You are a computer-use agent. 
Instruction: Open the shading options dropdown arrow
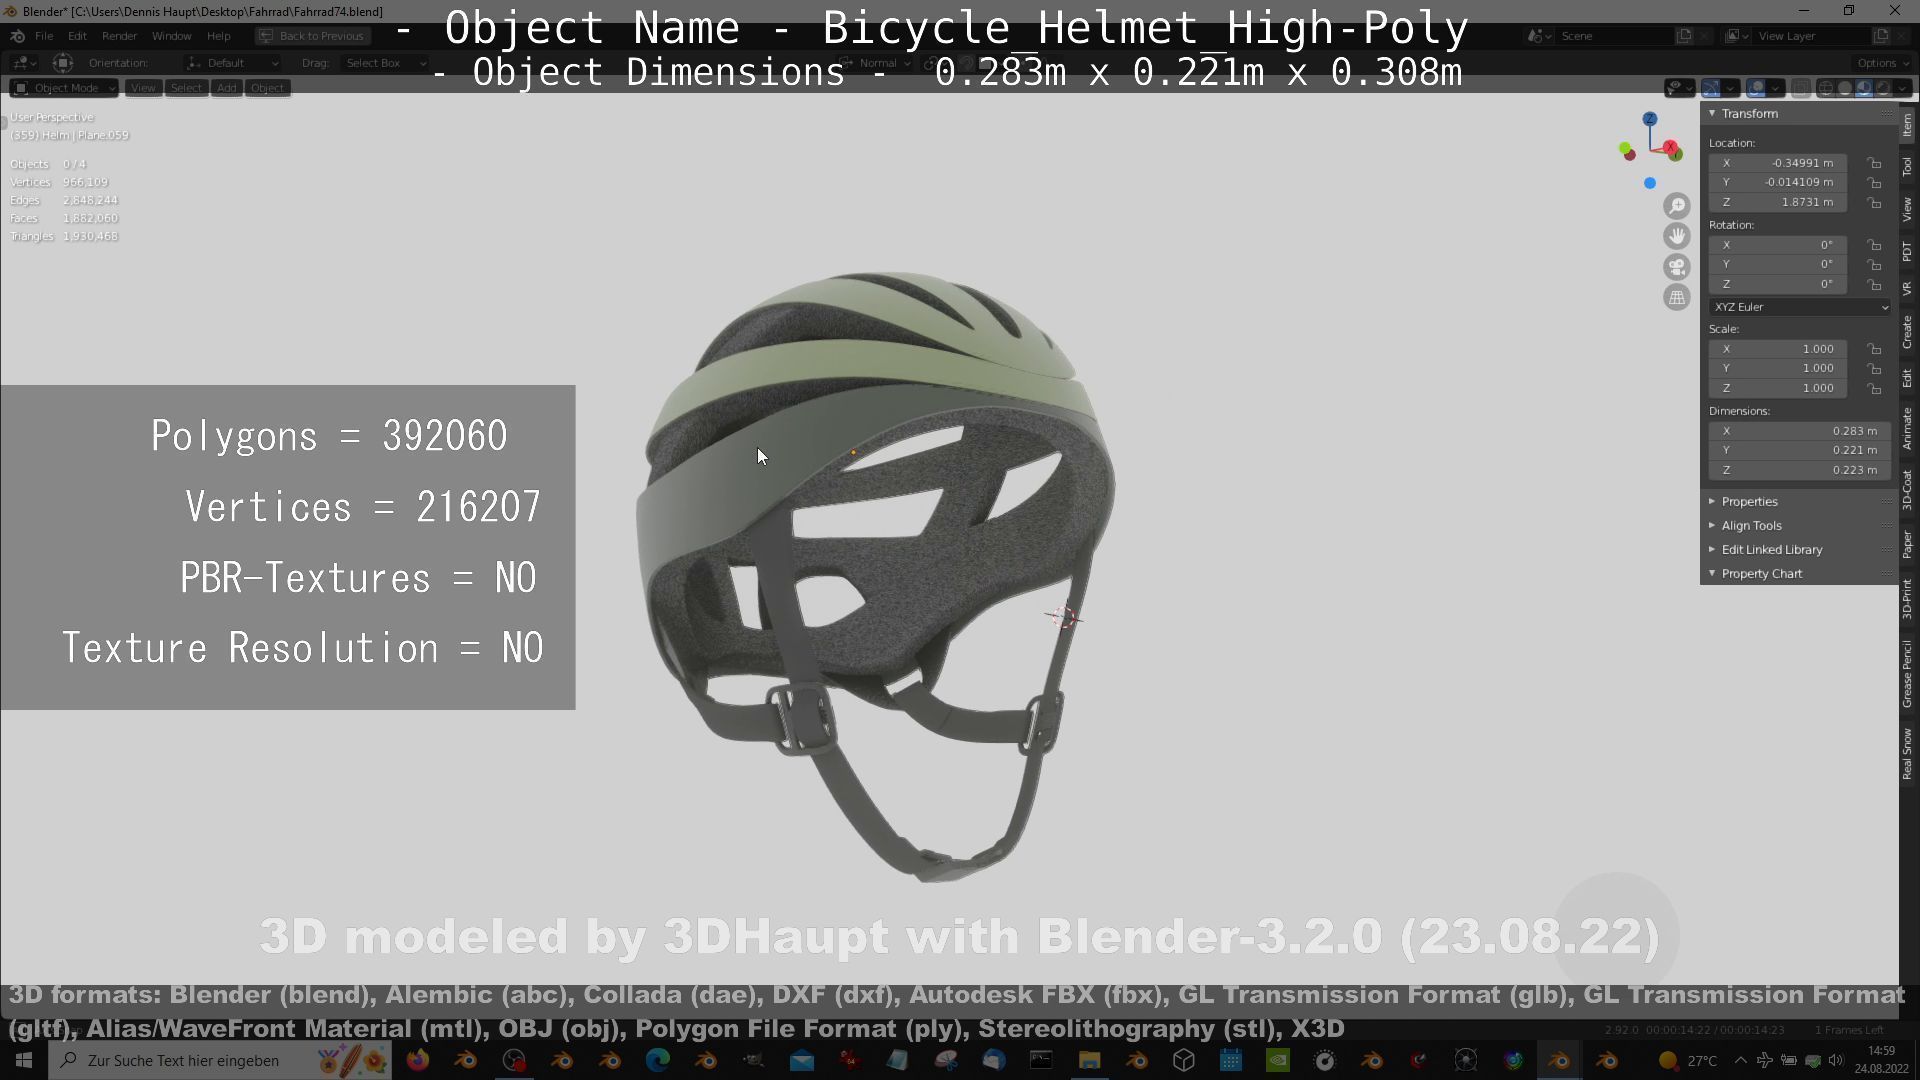pyautogui.click(x=1902, y=88)
